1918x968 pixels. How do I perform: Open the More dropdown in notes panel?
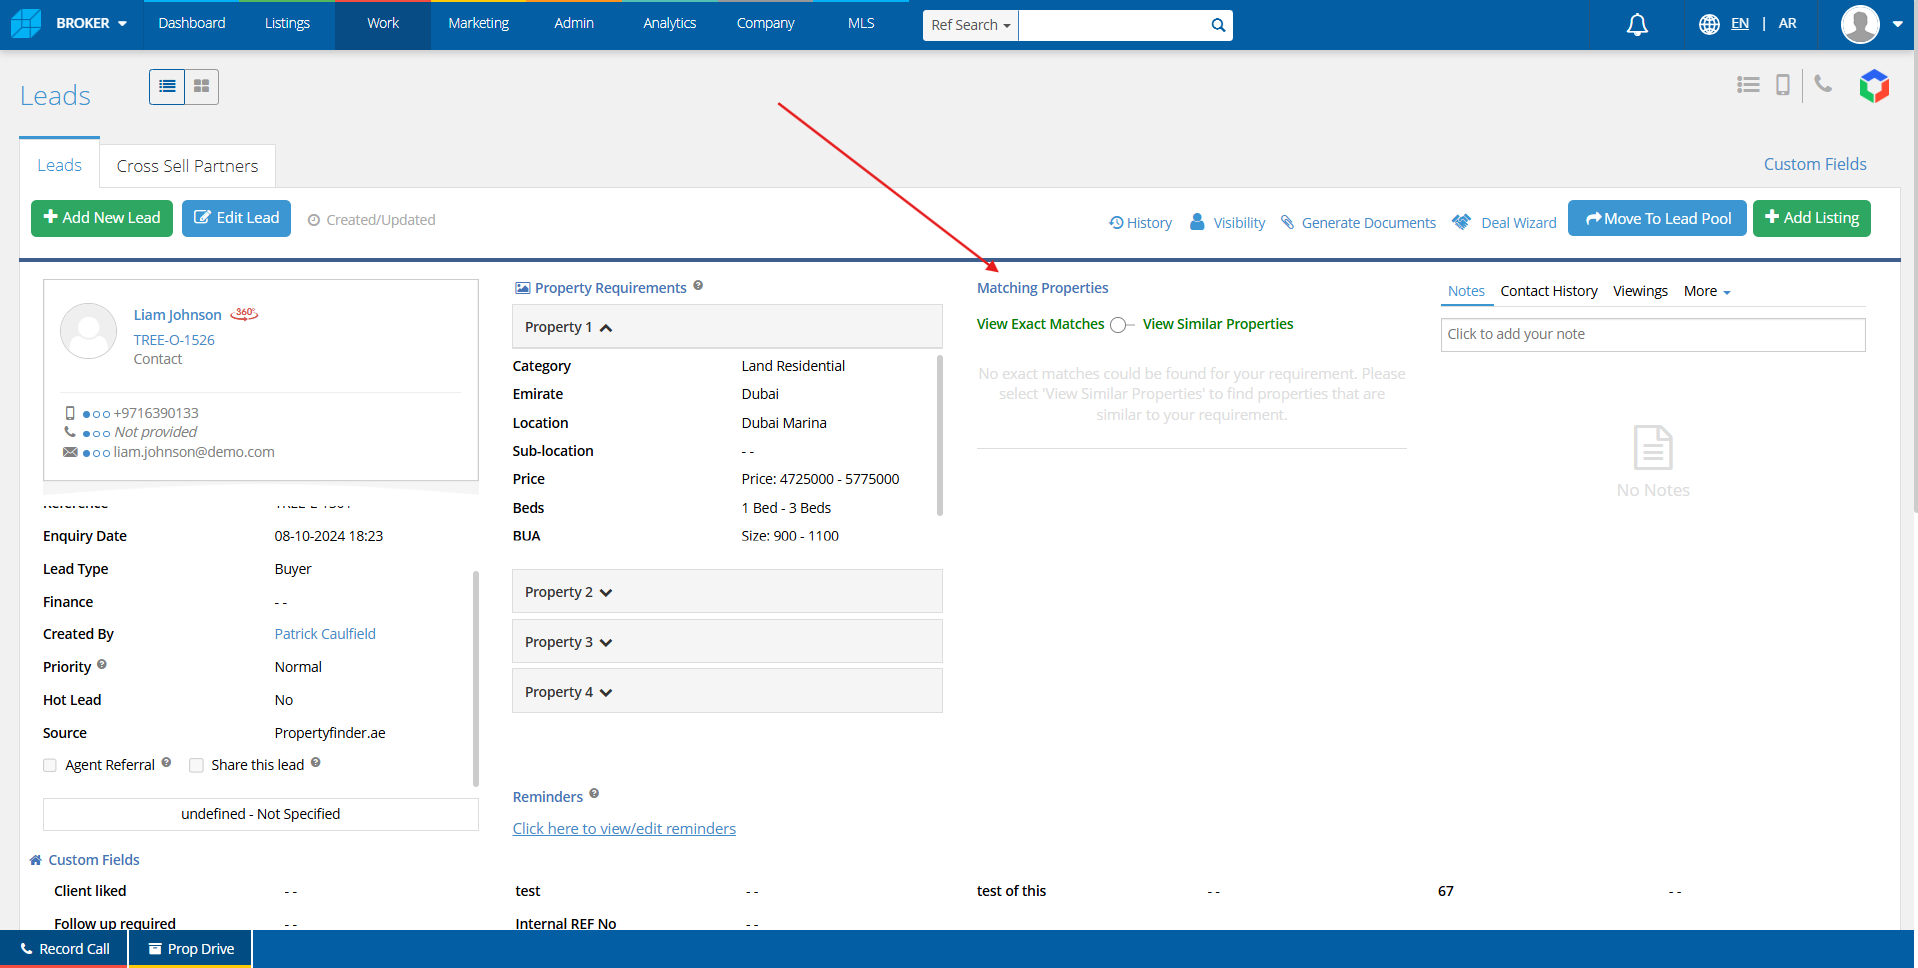tap(1706, 292)
